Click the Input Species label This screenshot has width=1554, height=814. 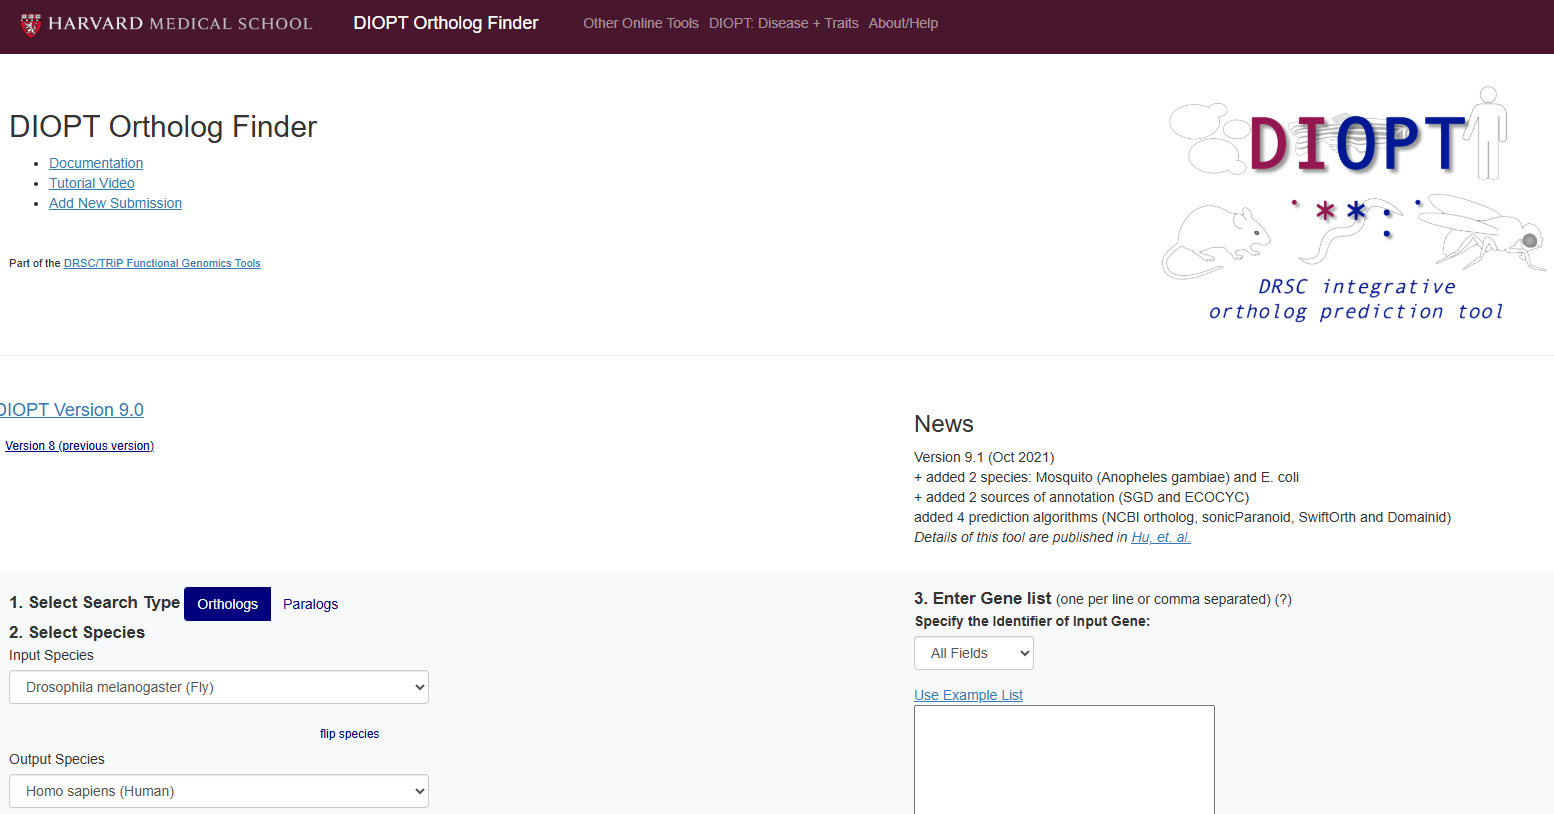tap(51, 655)
